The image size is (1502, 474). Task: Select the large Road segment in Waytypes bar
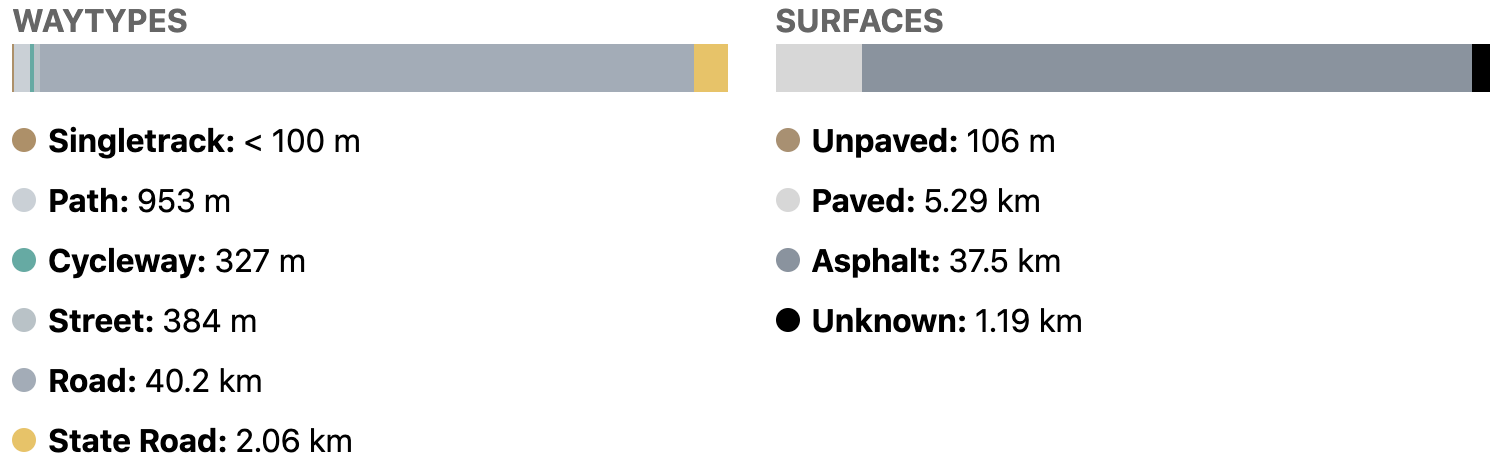tap(366, 68)
